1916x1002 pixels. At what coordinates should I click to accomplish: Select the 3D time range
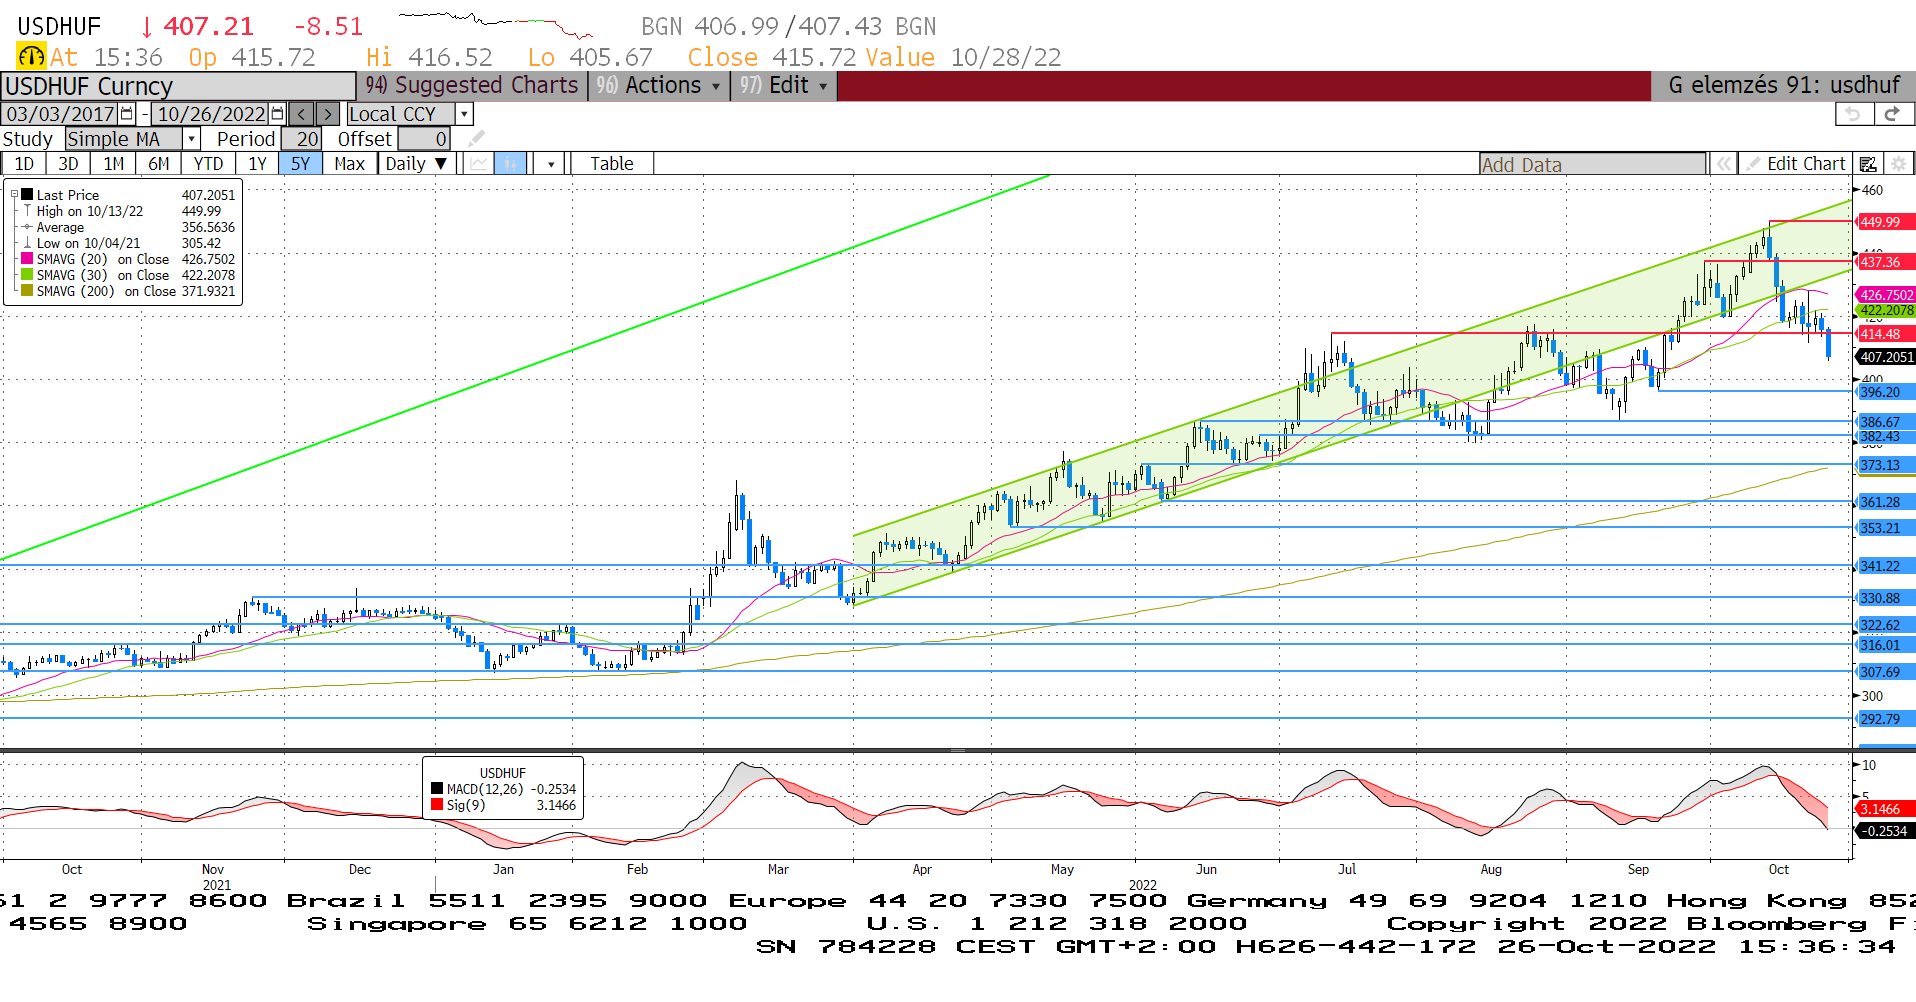pyautogui.click(x=68, y=164)
